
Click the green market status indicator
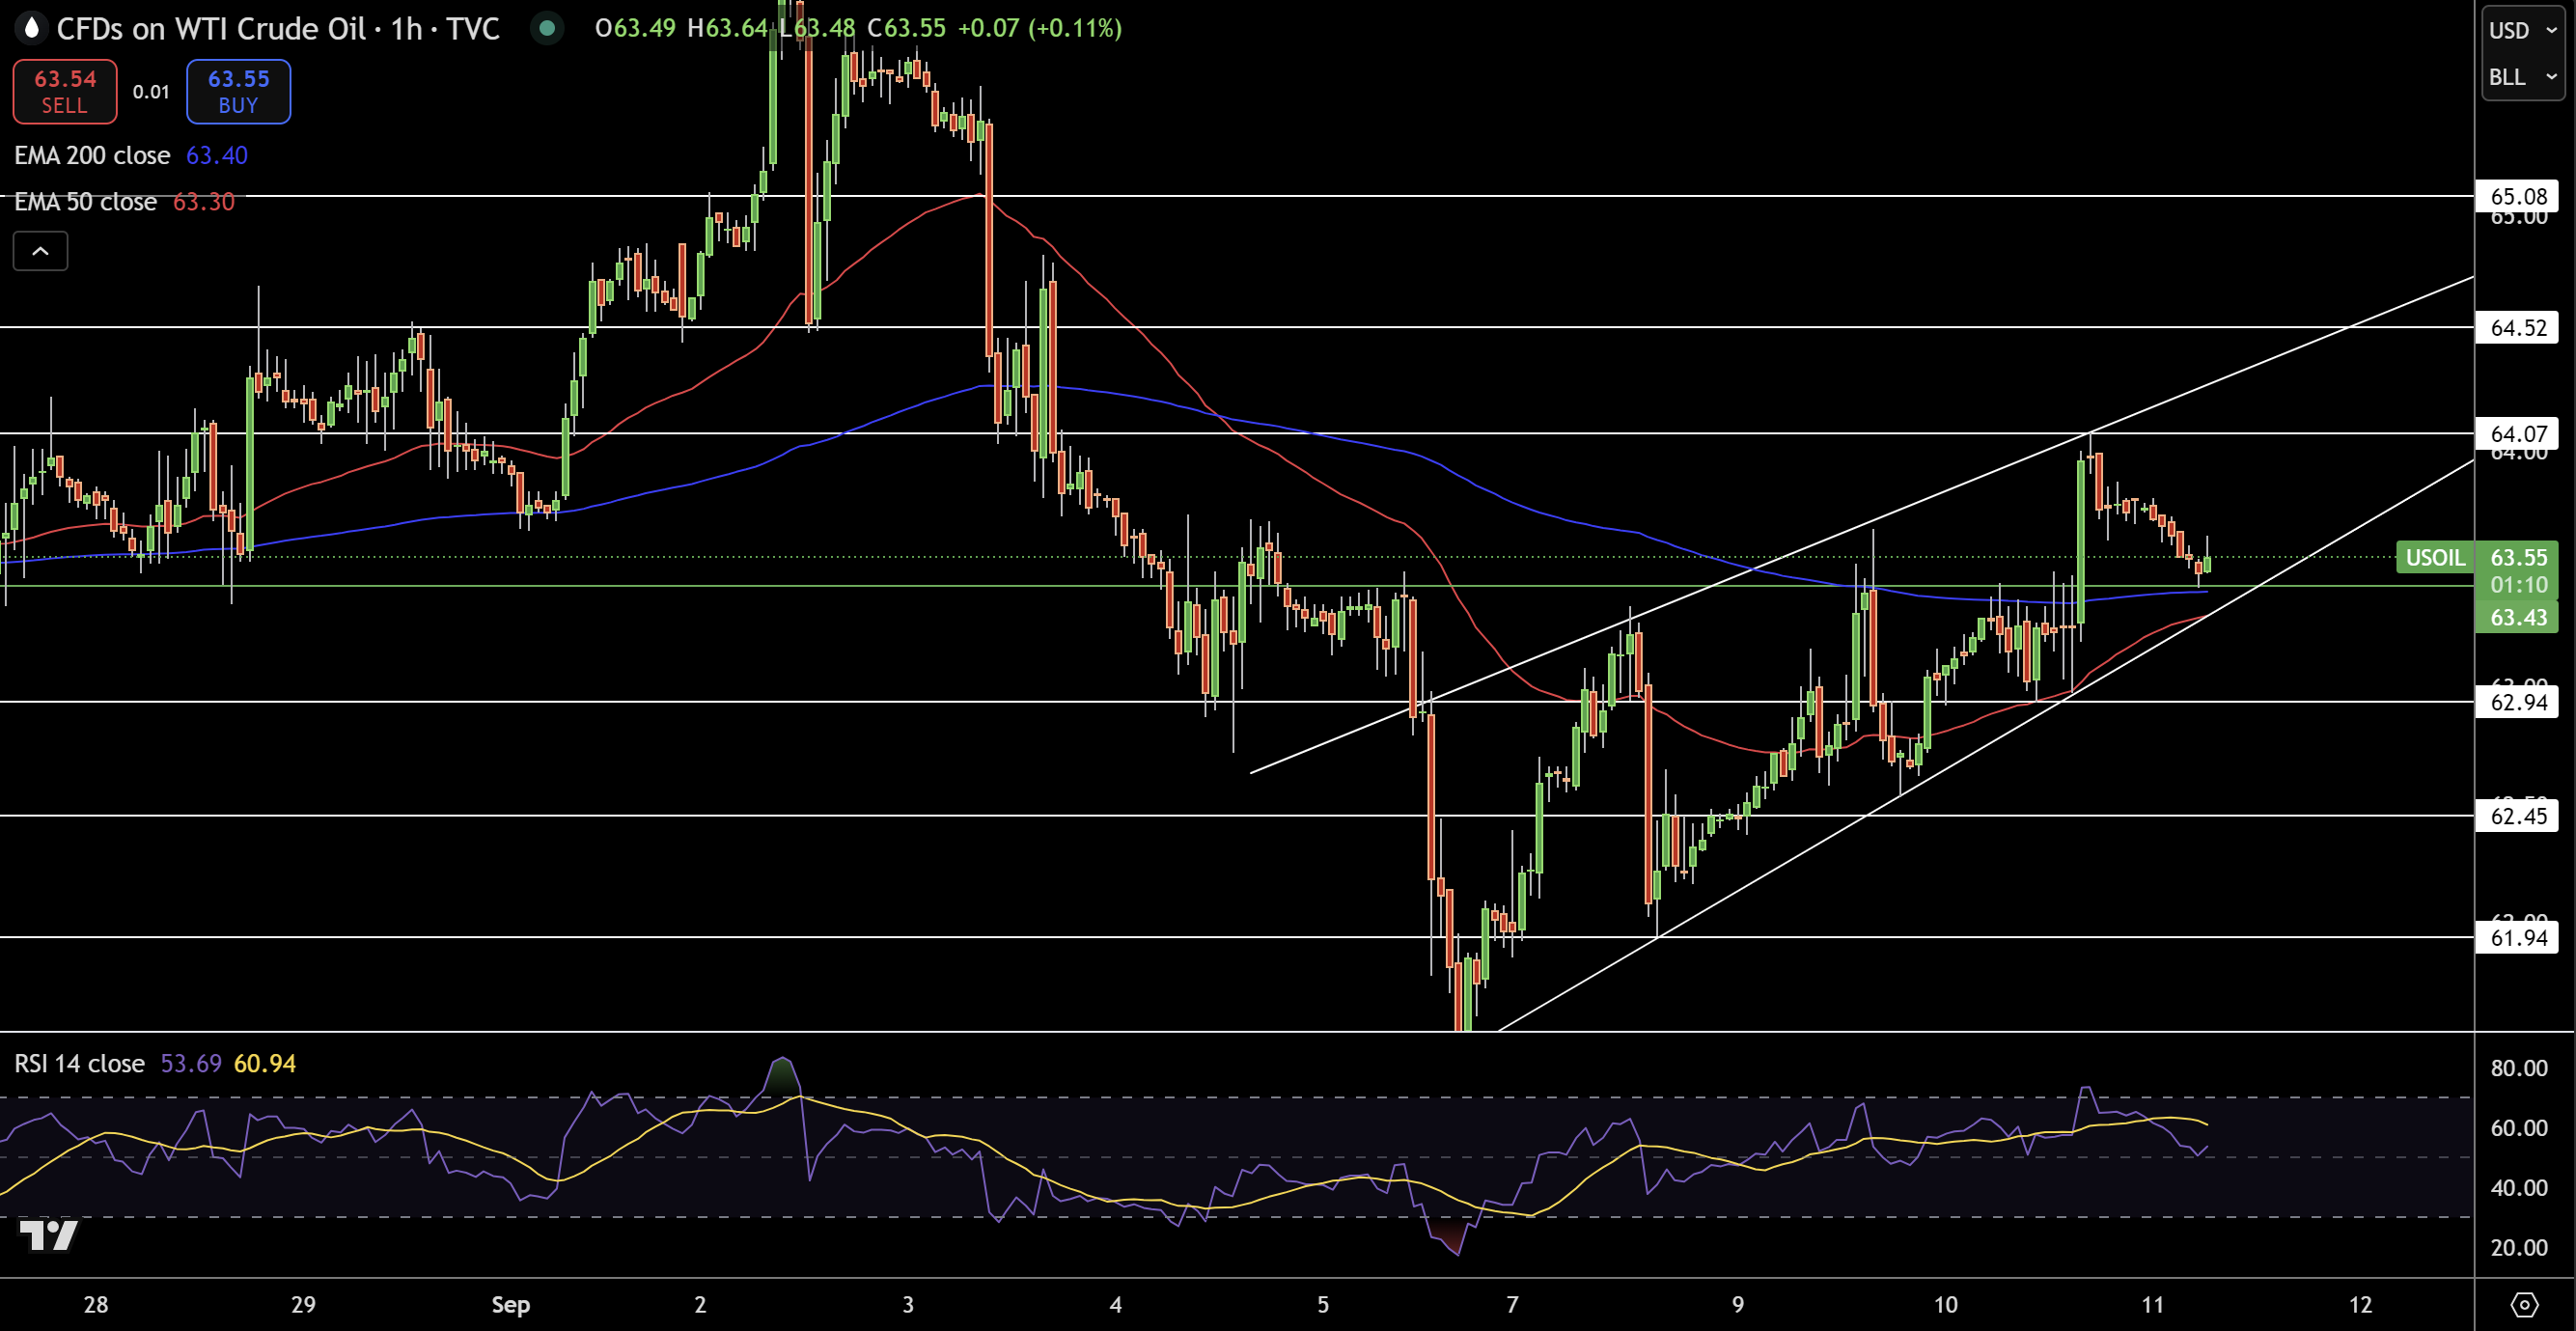[x=546, y=28]
